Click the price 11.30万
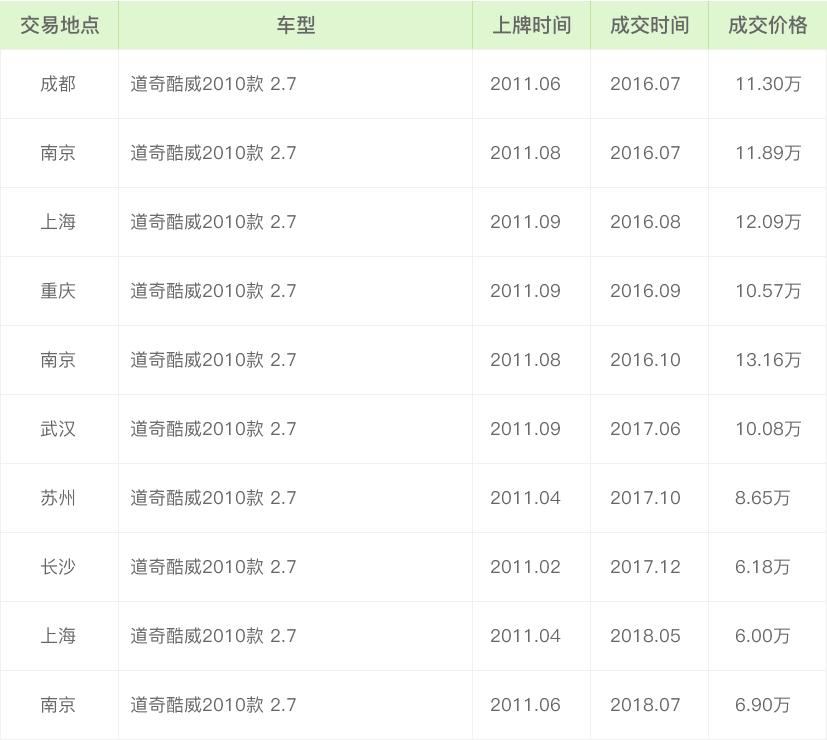 [768, 84]
